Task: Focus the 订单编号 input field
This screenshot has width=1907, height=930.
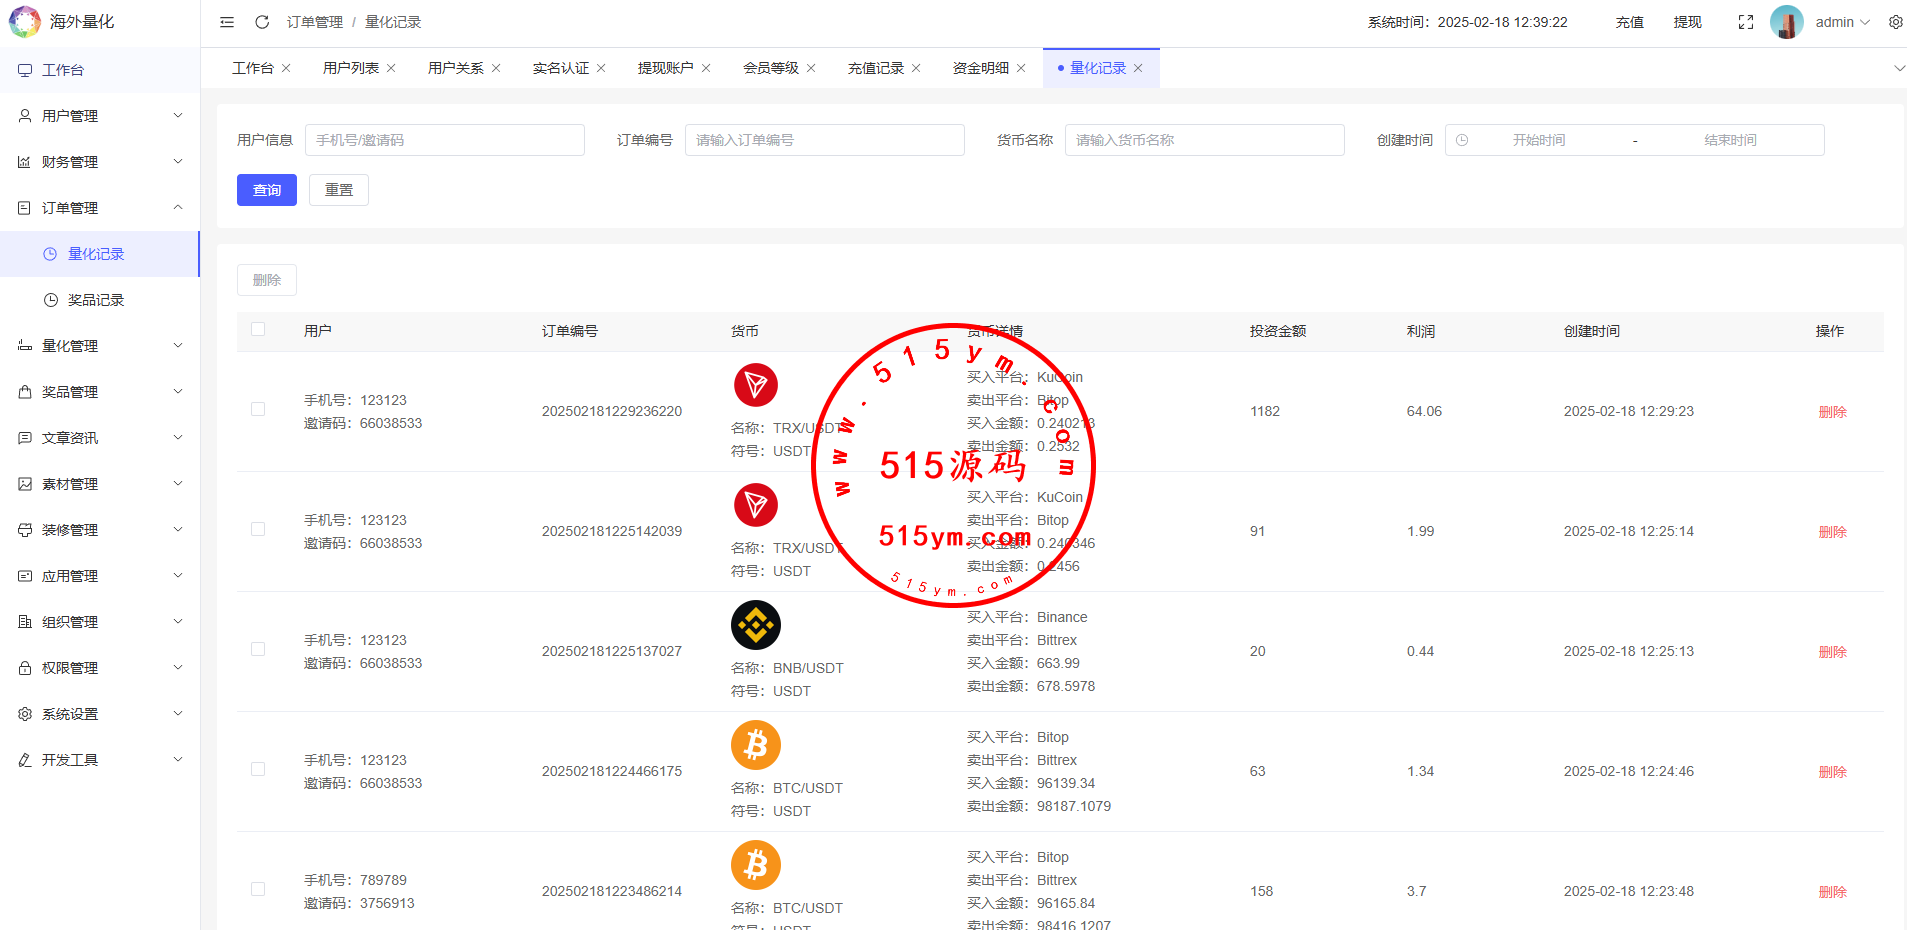Action: pyautogui.click(x=824, y=140)
